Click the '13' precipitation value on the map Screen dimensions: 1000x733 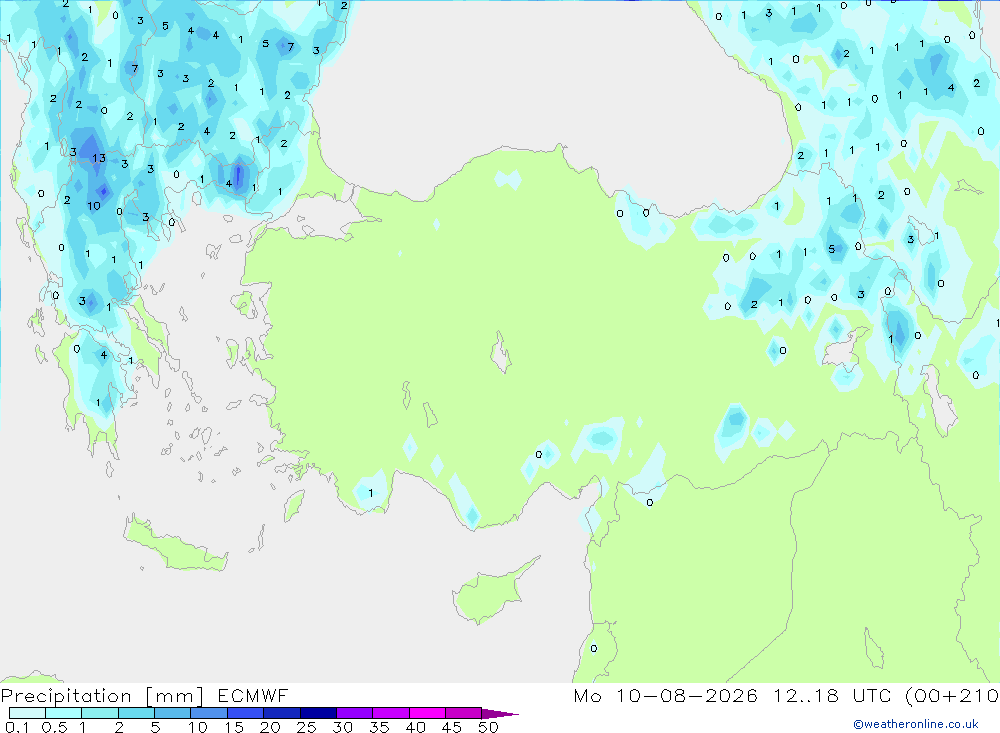99,158
